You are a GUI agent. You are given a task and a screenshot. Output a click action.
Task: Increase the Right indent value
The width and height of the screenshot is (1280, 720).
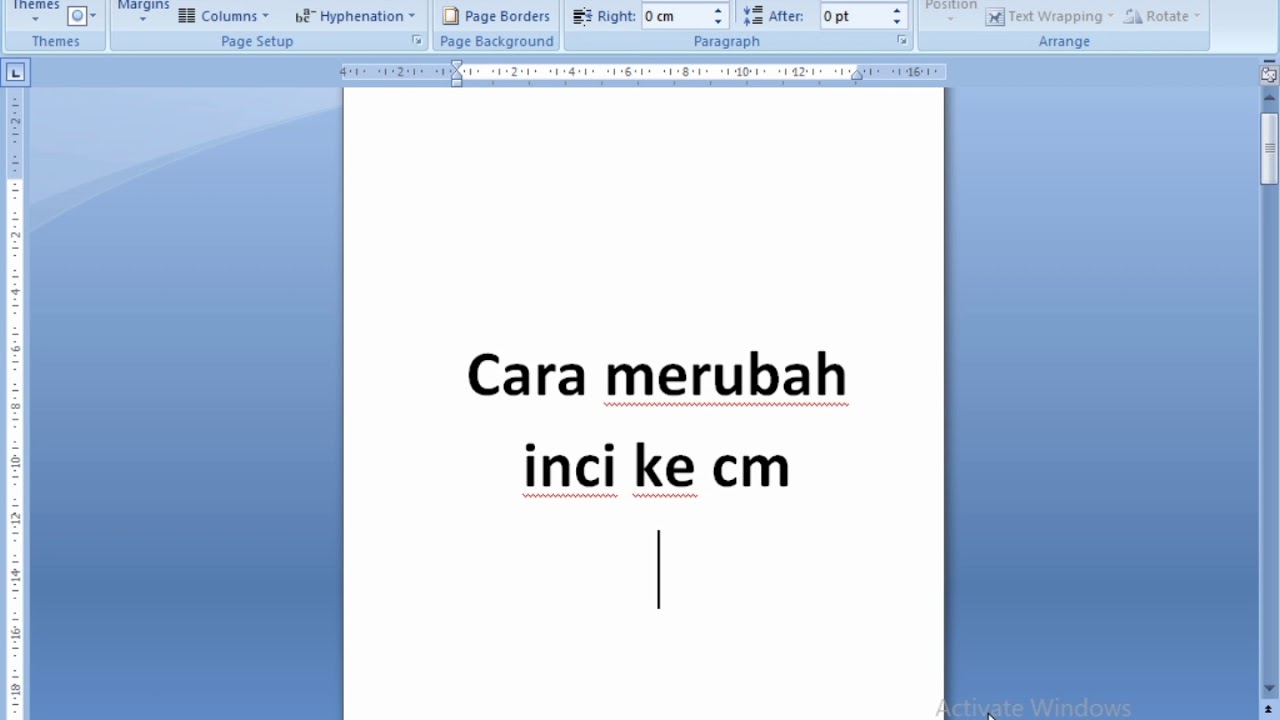coord(718,11)
